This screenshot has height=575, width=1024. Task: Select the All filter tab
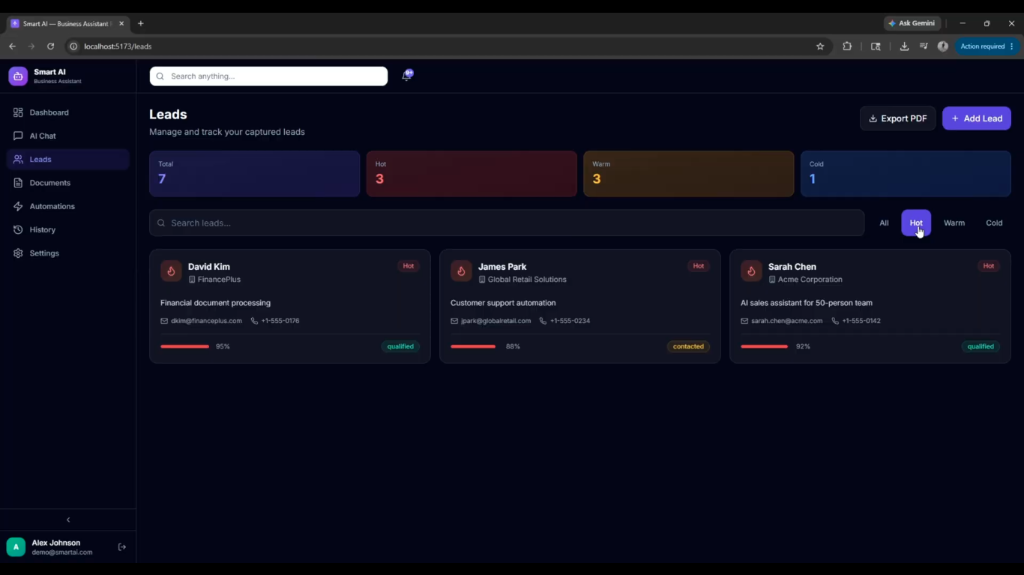click(x=884, y=223)
